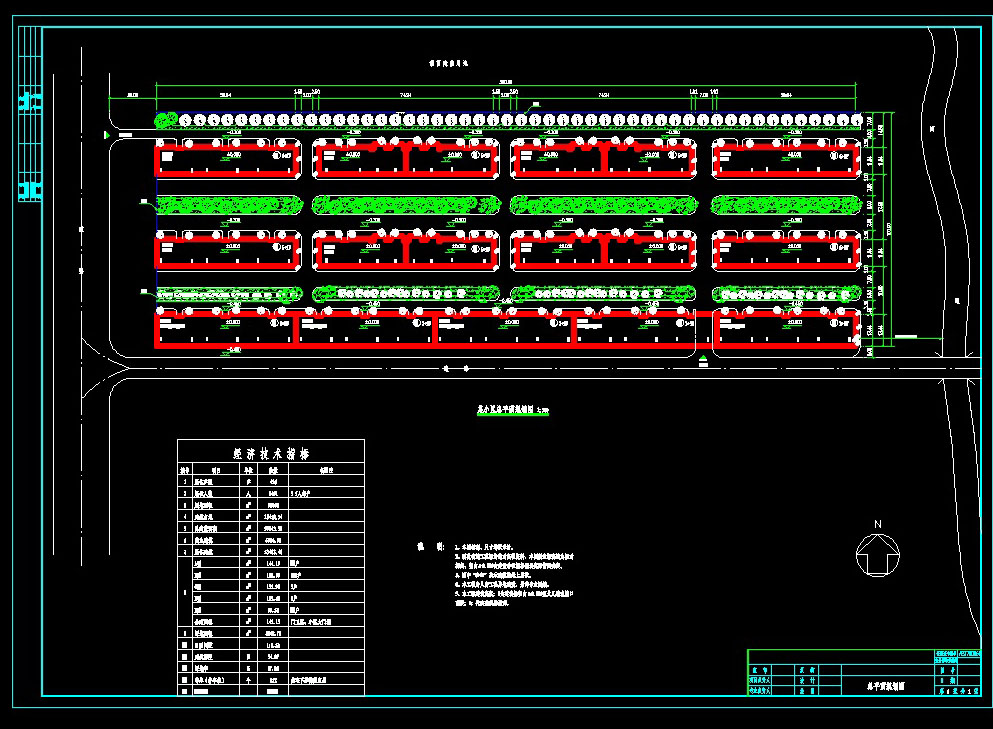Click the economic indicators table title
This screenshot has width=993, height=729.
(270, 452)
